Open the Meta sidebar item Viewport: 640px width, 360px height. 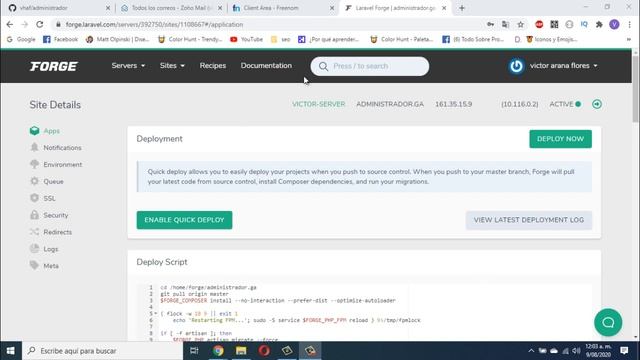44,266
